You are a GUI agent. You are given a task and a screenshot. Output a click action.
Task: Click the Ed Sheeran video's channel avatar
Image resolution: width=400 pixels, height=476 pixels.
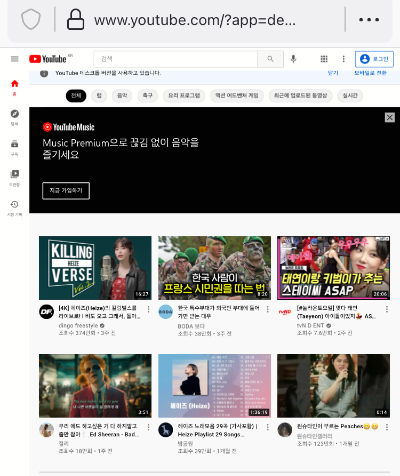(46, 430)
